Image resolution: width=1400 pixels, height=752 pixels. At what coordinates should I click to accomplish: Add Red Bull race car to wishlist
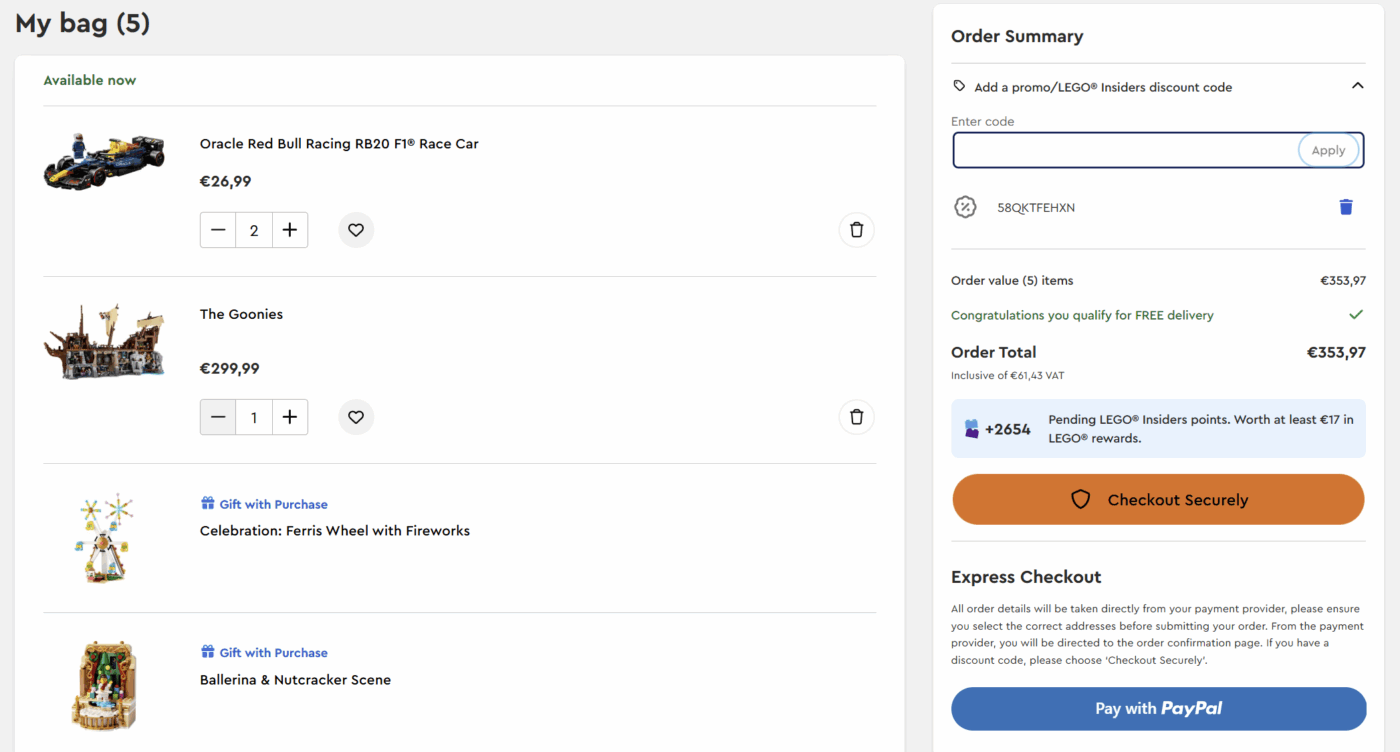pos(356,230)
